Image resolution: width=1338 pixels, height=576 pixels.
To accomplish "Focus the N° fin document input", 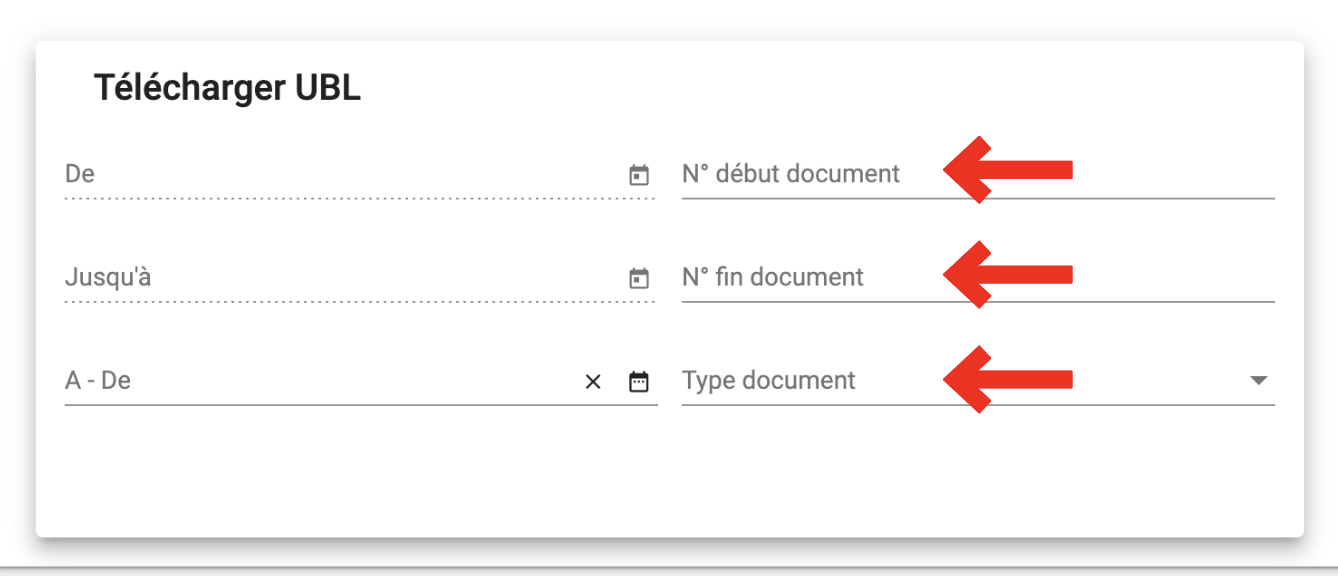I will [978, 277].
